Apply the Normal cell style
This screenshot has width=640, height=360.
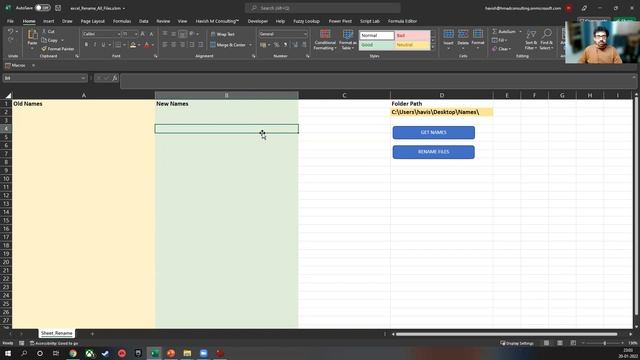(x=377, y=36)
